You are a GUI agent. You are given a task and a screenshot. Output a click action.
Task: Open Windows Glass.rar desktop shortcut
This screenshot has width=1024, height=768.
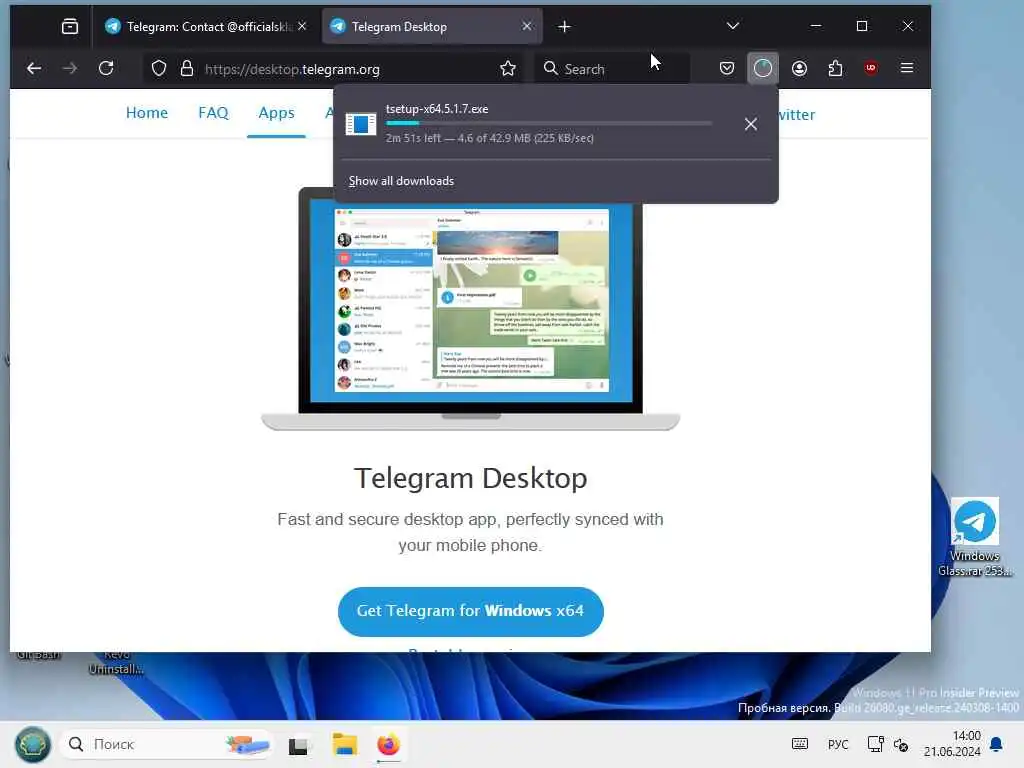coord(974,537)
